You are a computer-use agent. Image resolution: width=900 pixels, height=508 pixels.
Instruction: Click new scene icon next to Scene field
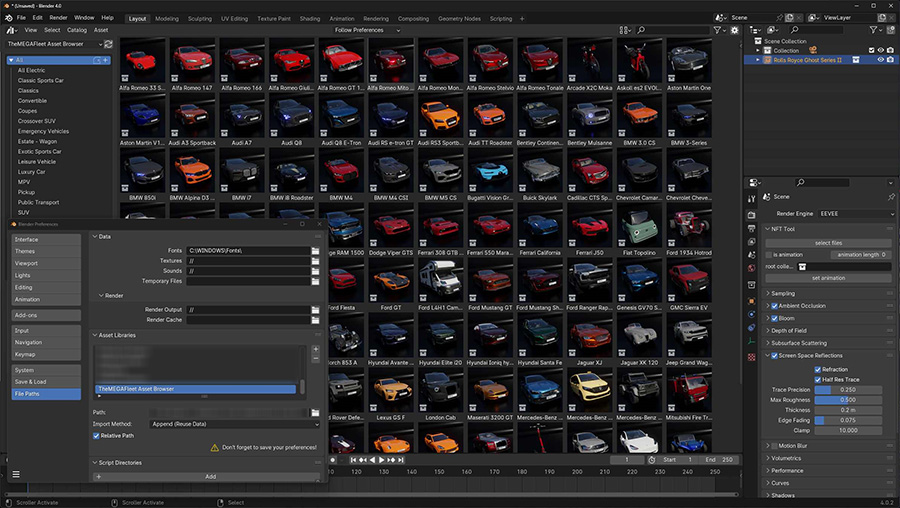point(789,18)
